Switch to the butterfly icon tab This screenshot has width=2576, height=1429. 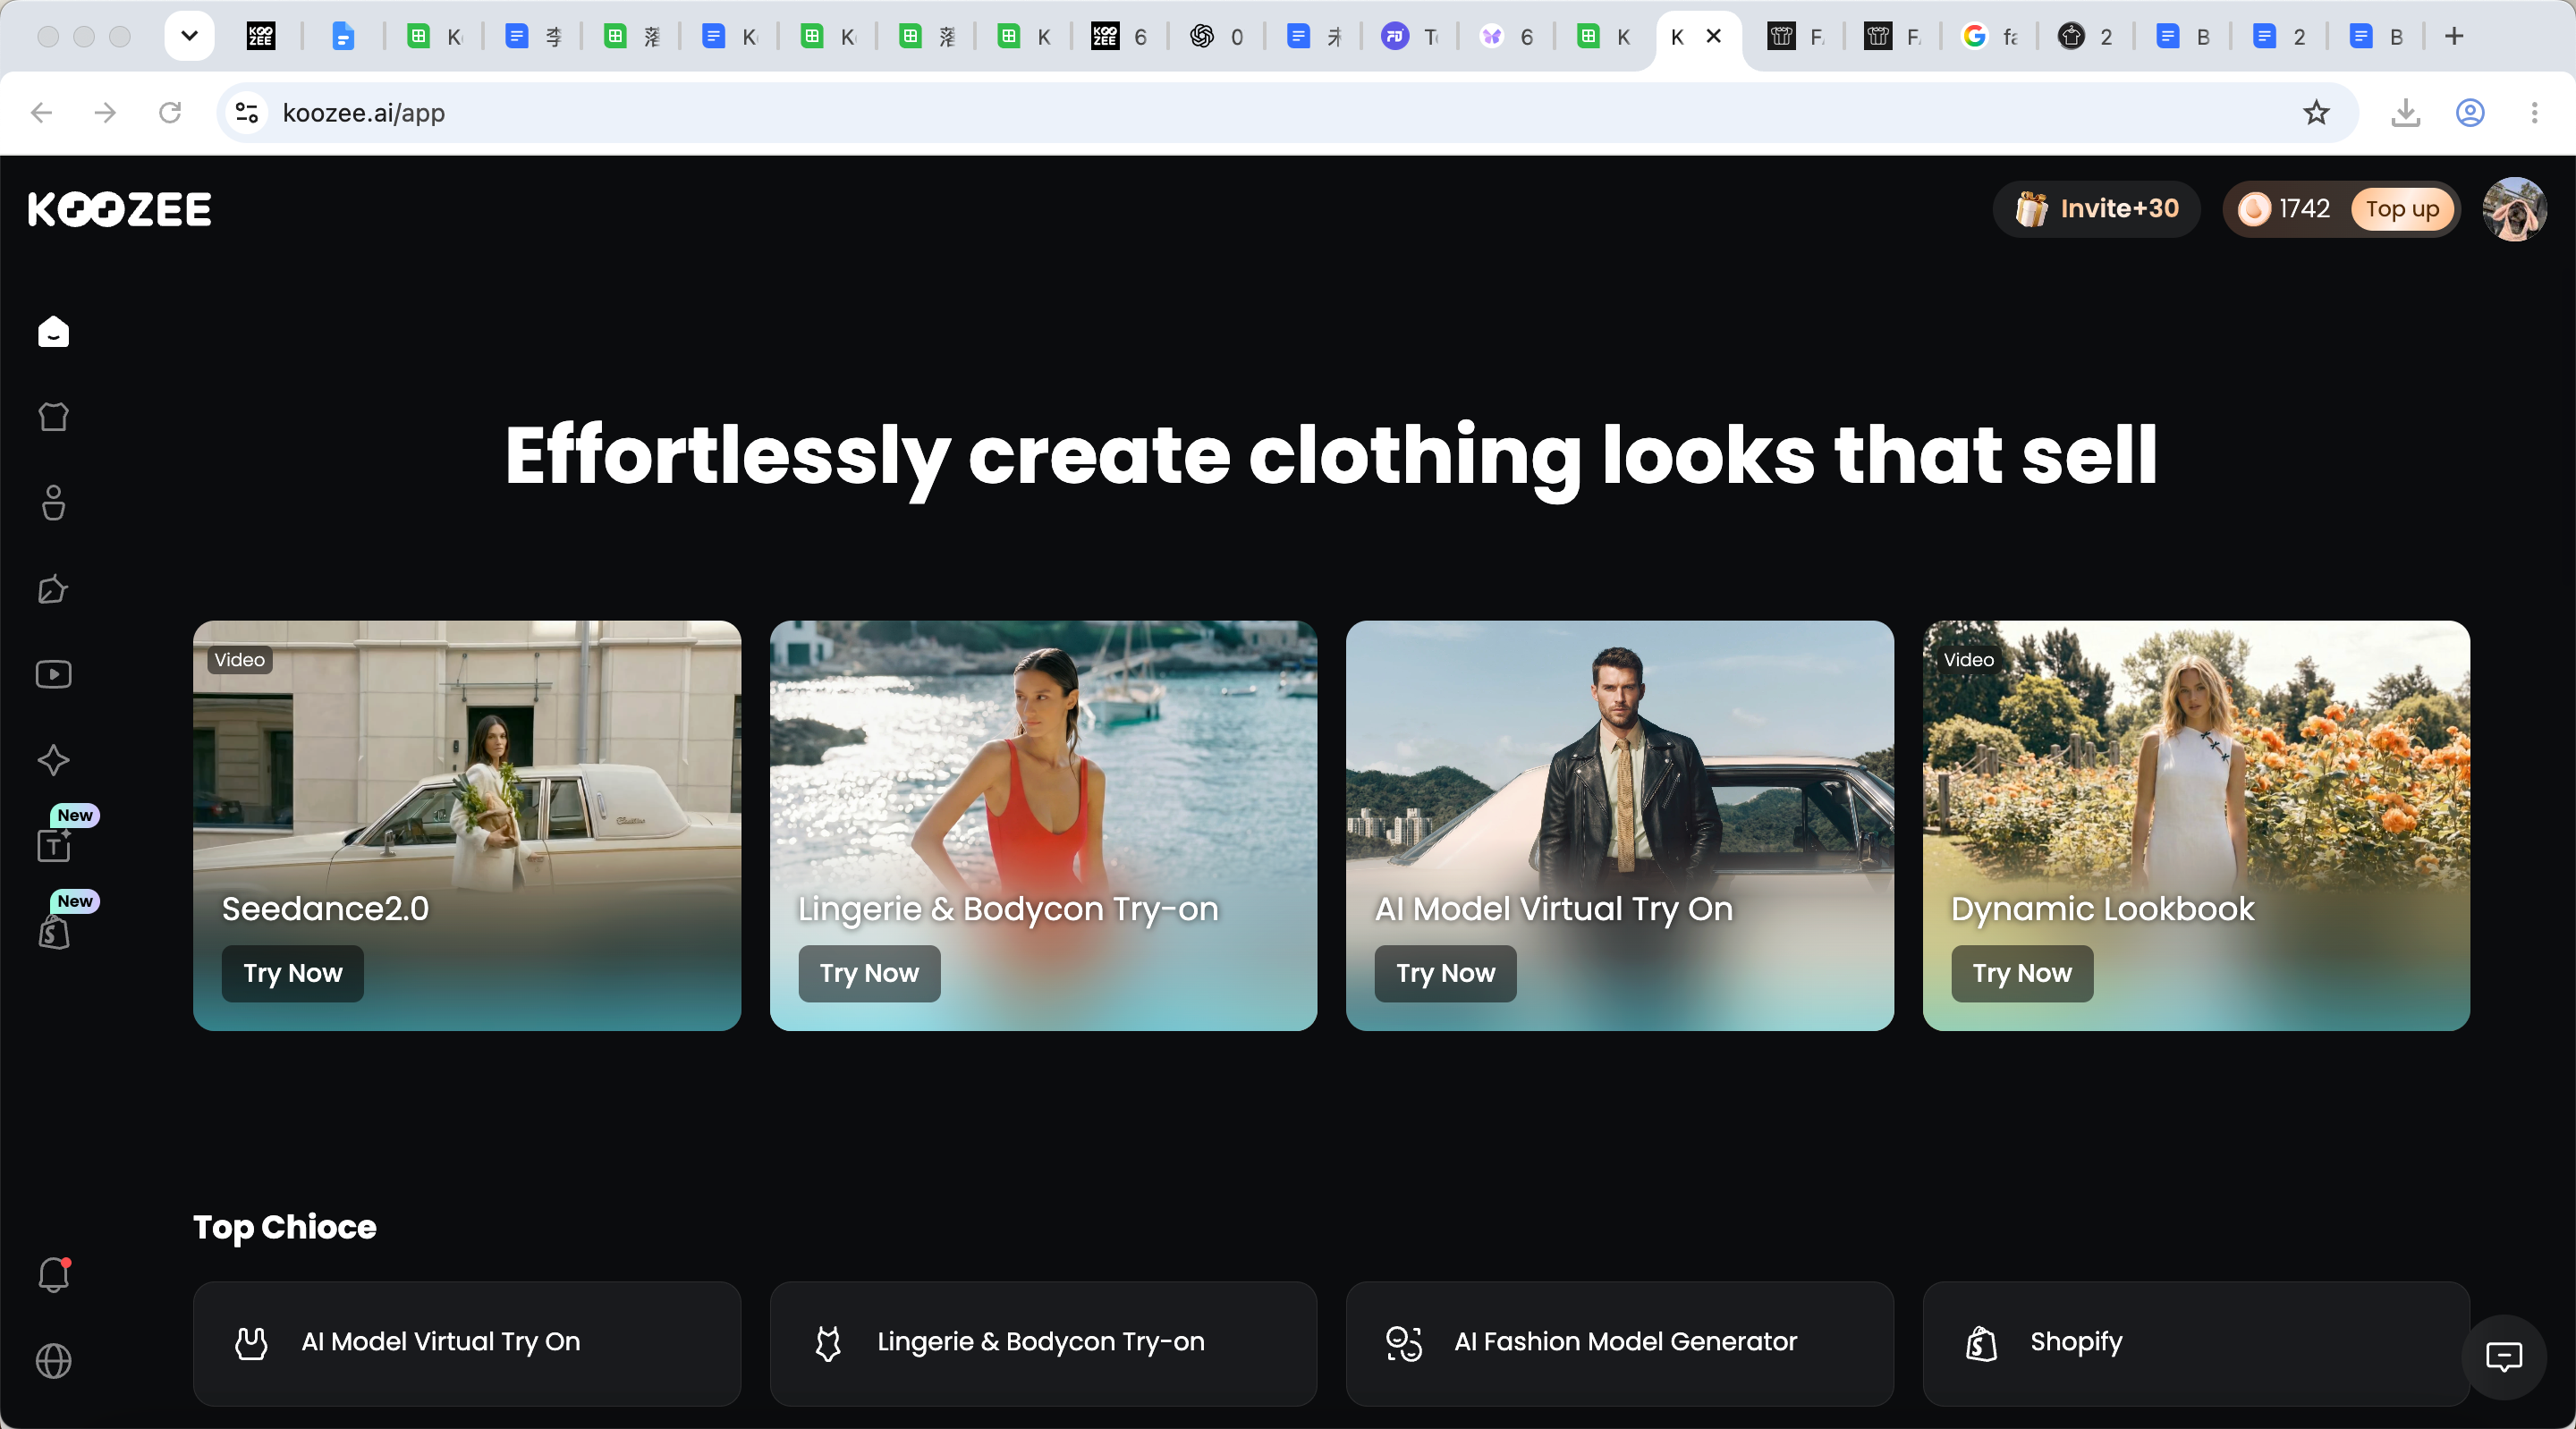coord(1506,37)
